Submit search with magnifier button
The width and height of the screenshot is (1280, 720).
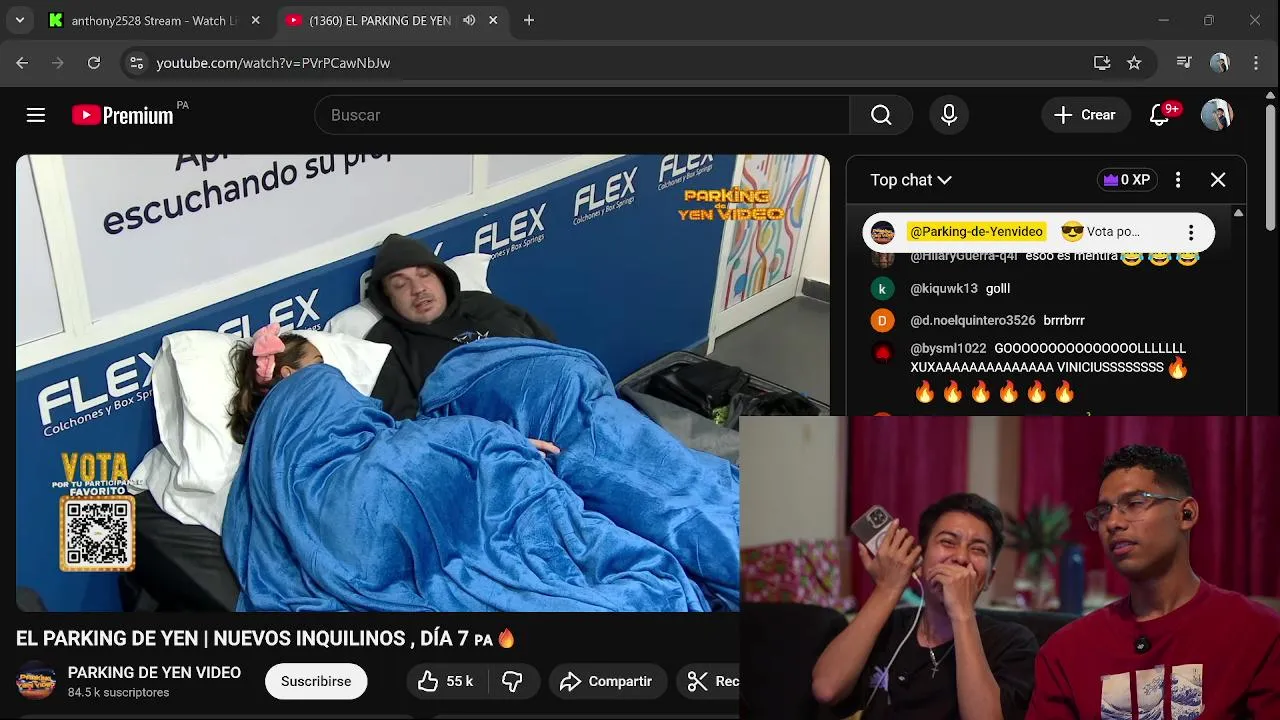click(x=881, y=115)
